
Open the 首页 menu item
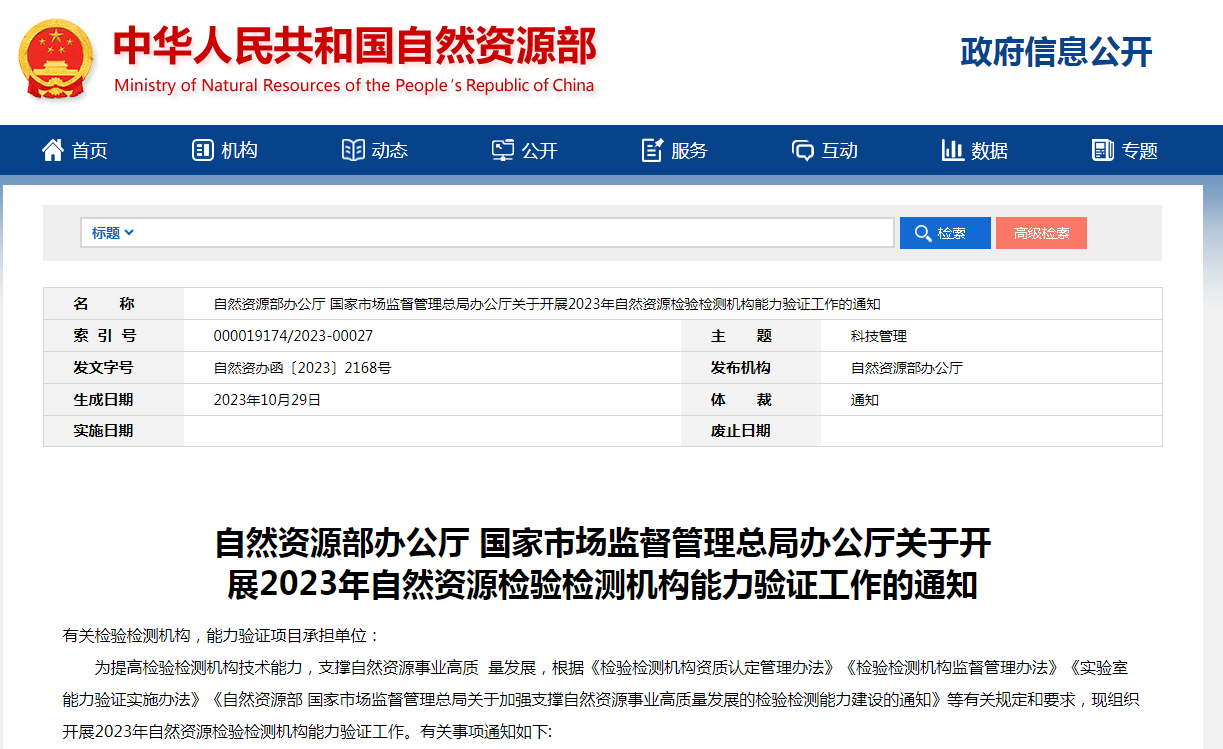pyautogui.click(x=90, y=151)
